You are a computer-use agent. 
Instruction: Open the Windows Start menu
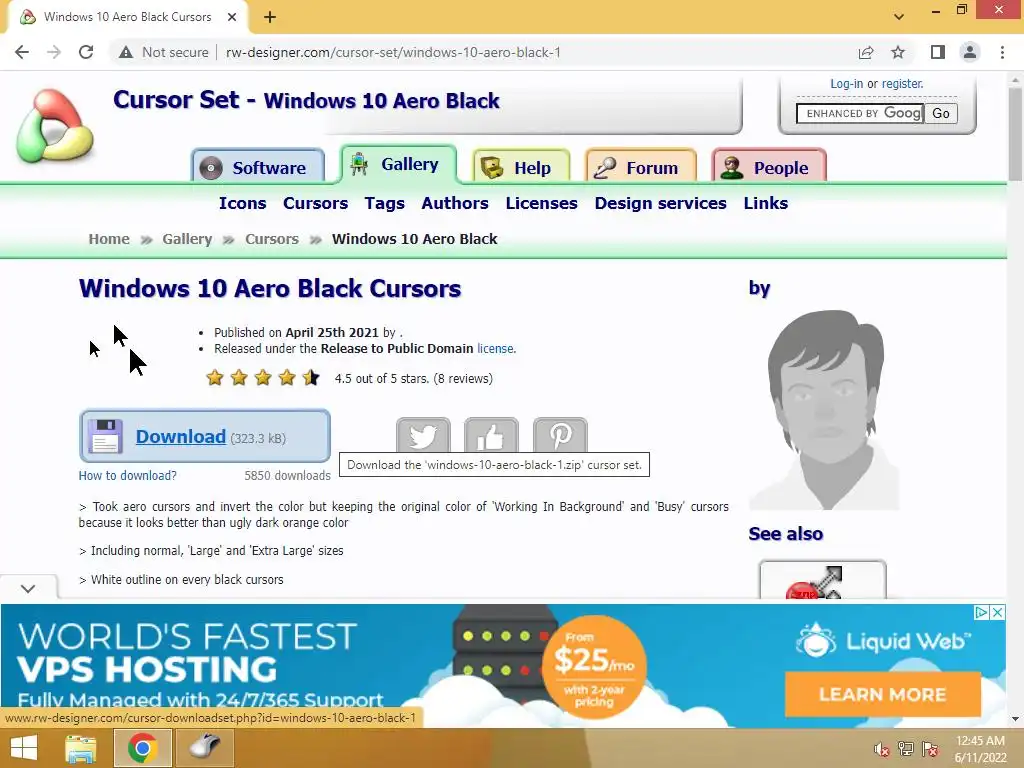click(x=24, y=748)
